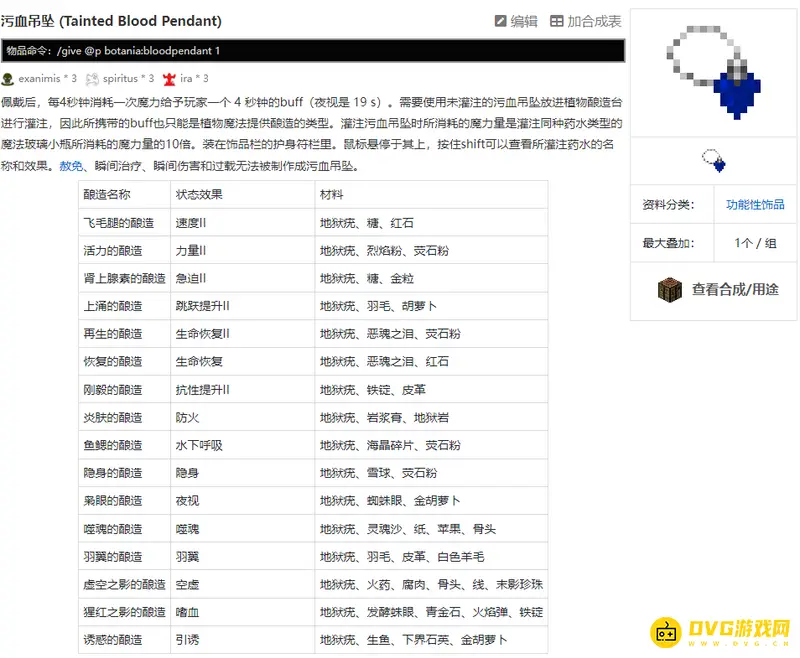Click the 编辑 text label

point(524,21)
